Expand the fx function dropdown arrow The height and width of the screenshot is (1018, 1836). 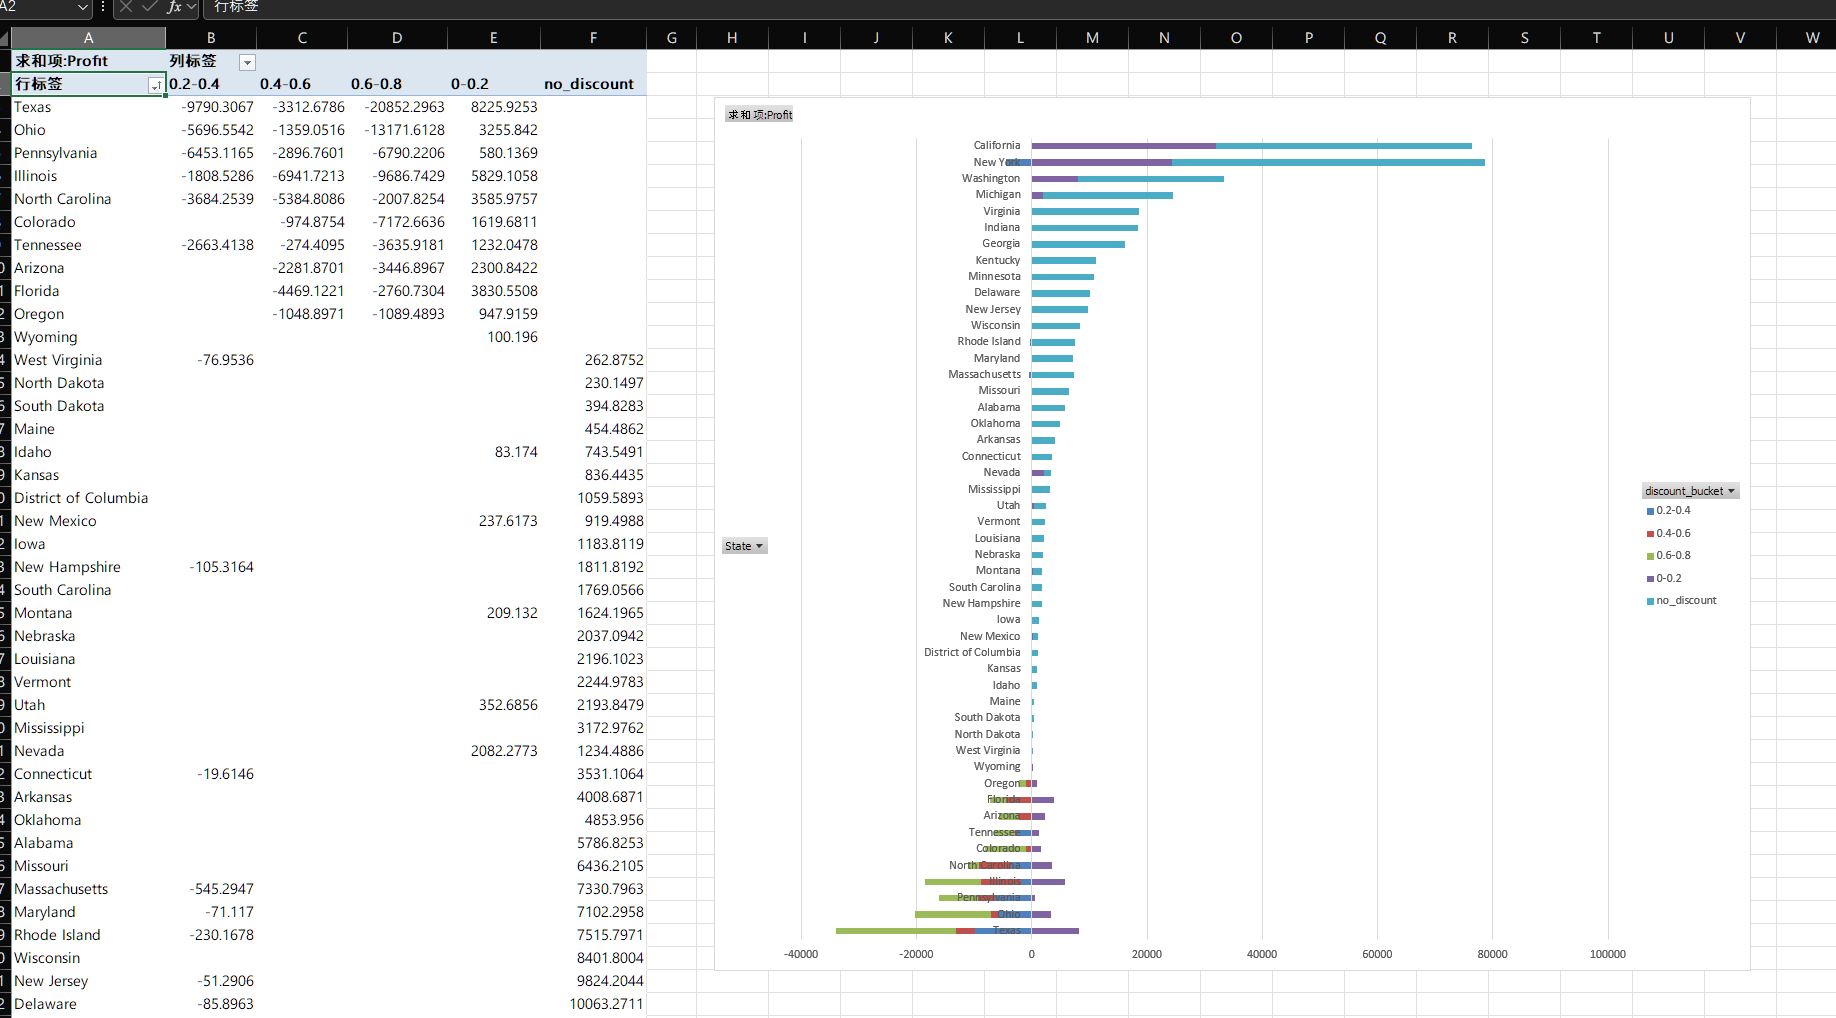click(x=192, y=7)
